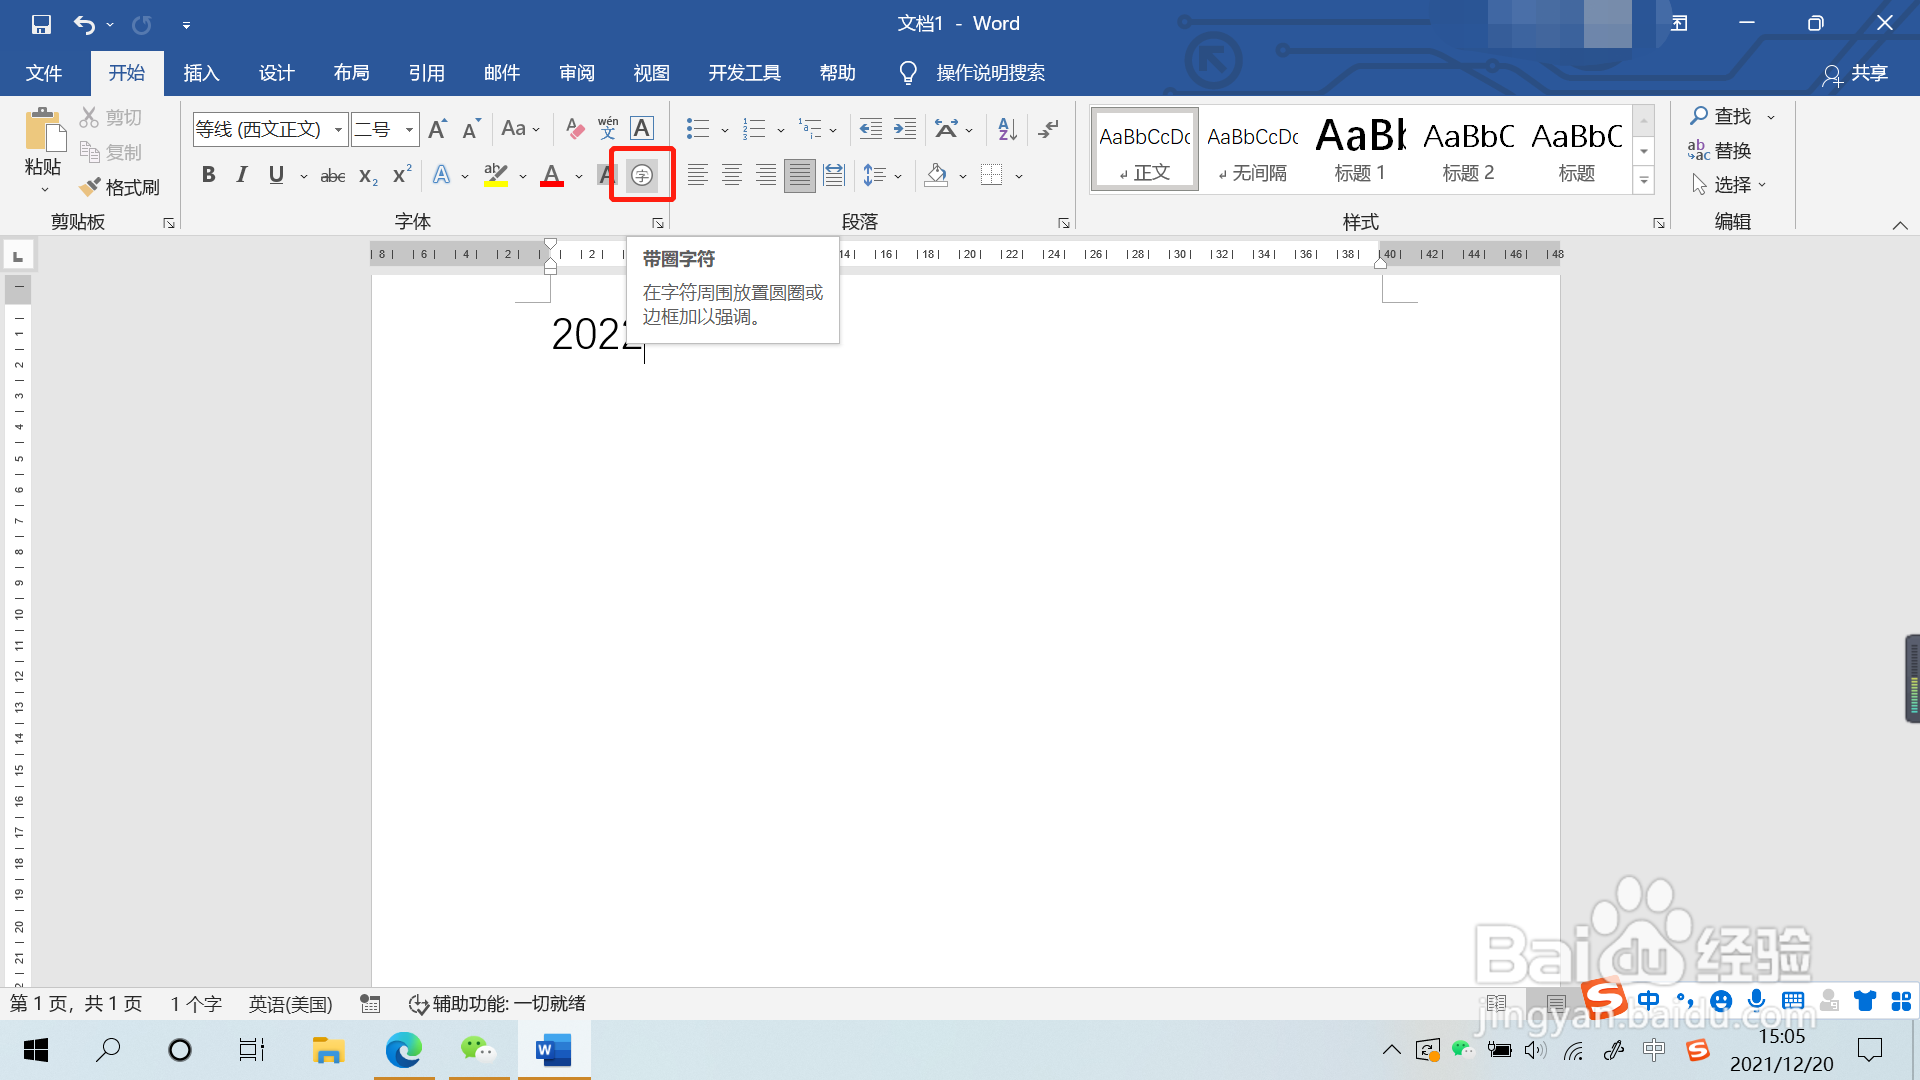
Task: Click the clear formatting eraser icon
Action: click(575, 128)
